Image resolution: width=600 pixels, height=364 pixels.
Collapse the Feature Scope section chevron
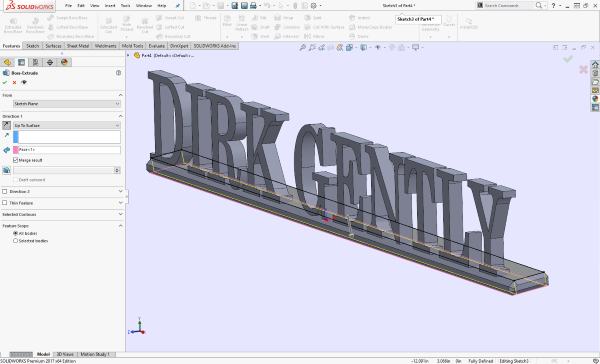(121, 226)
